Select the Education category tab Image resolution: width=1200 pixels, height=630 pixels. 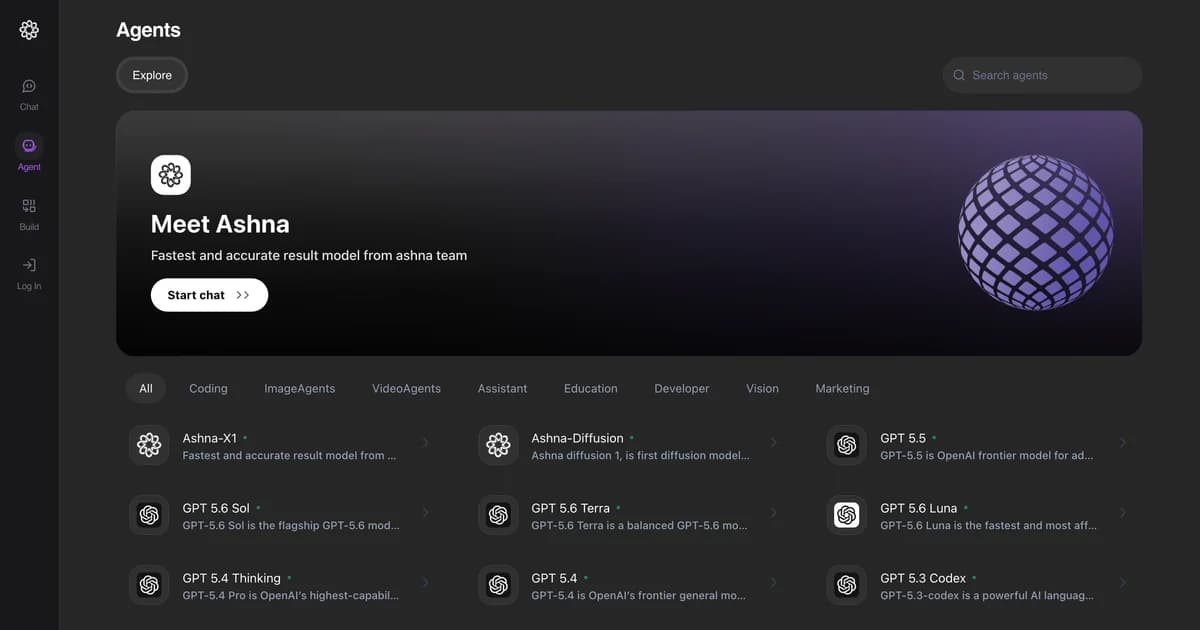click(x=591, y=388)
